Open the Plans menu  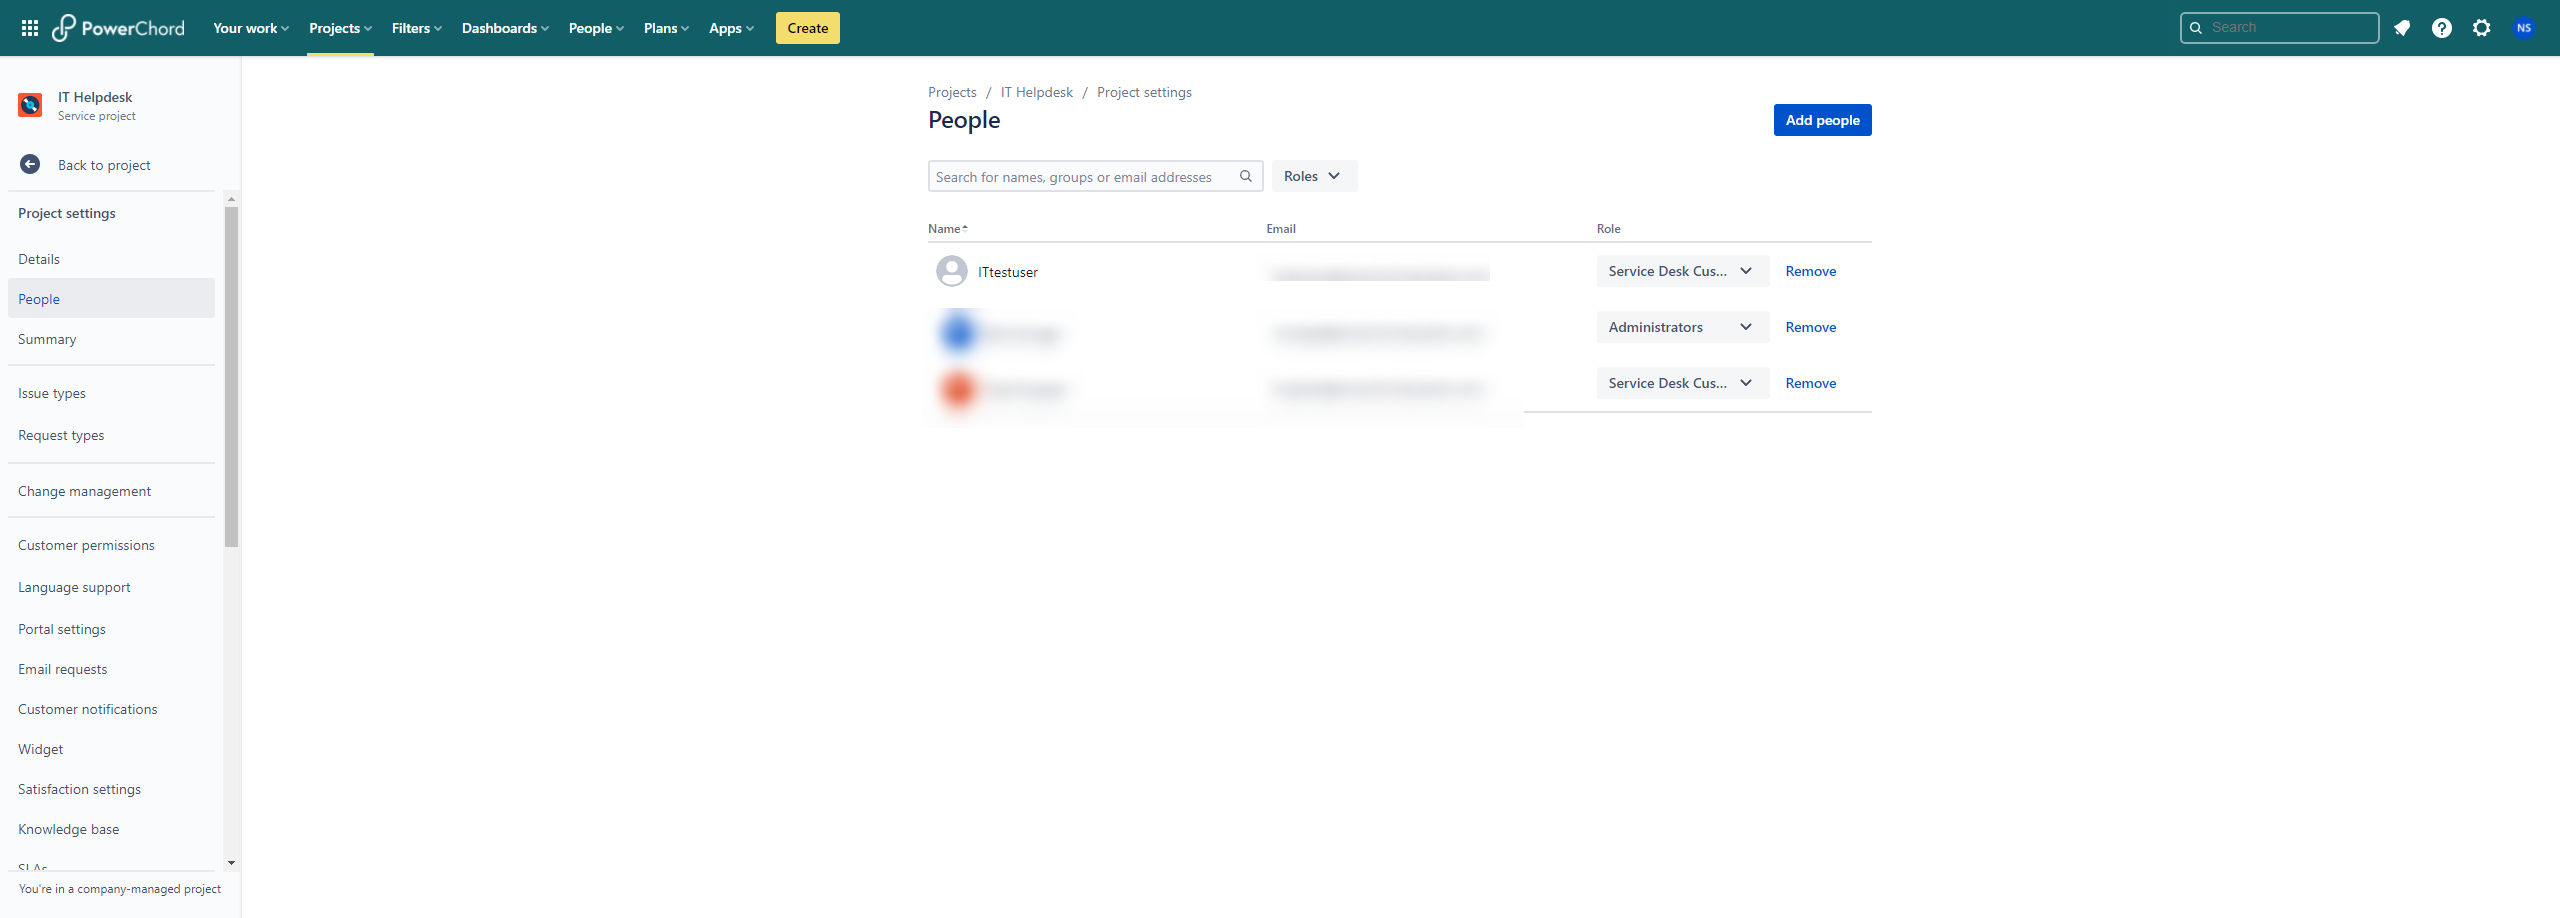click(x=666, y=28)
